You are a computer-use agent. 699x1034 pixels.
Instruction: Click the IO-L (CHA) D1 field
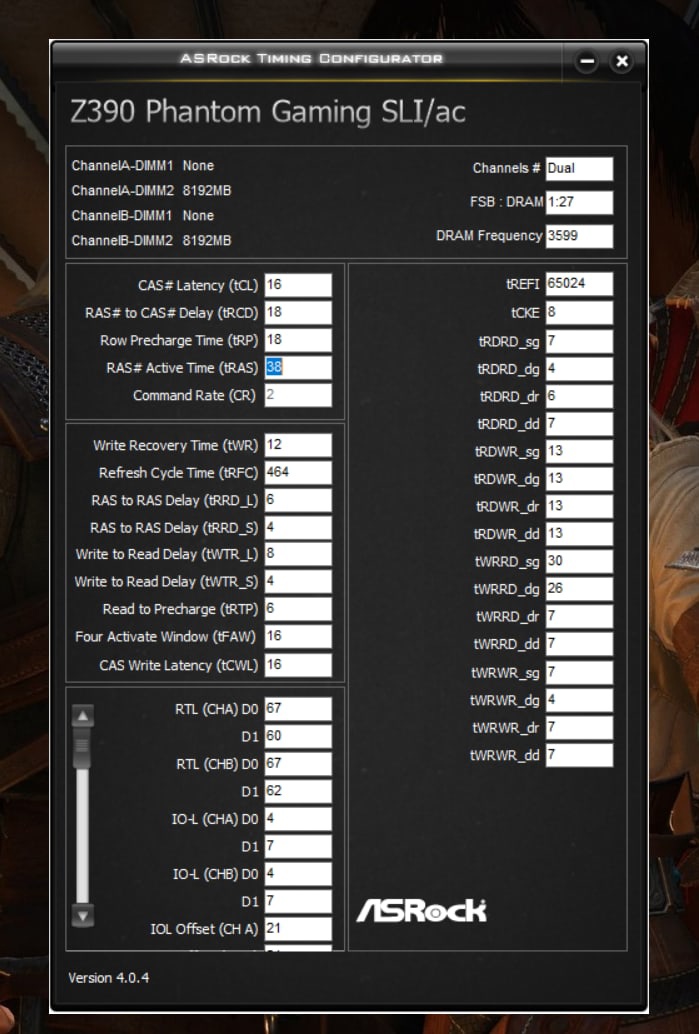coord(298,846)
